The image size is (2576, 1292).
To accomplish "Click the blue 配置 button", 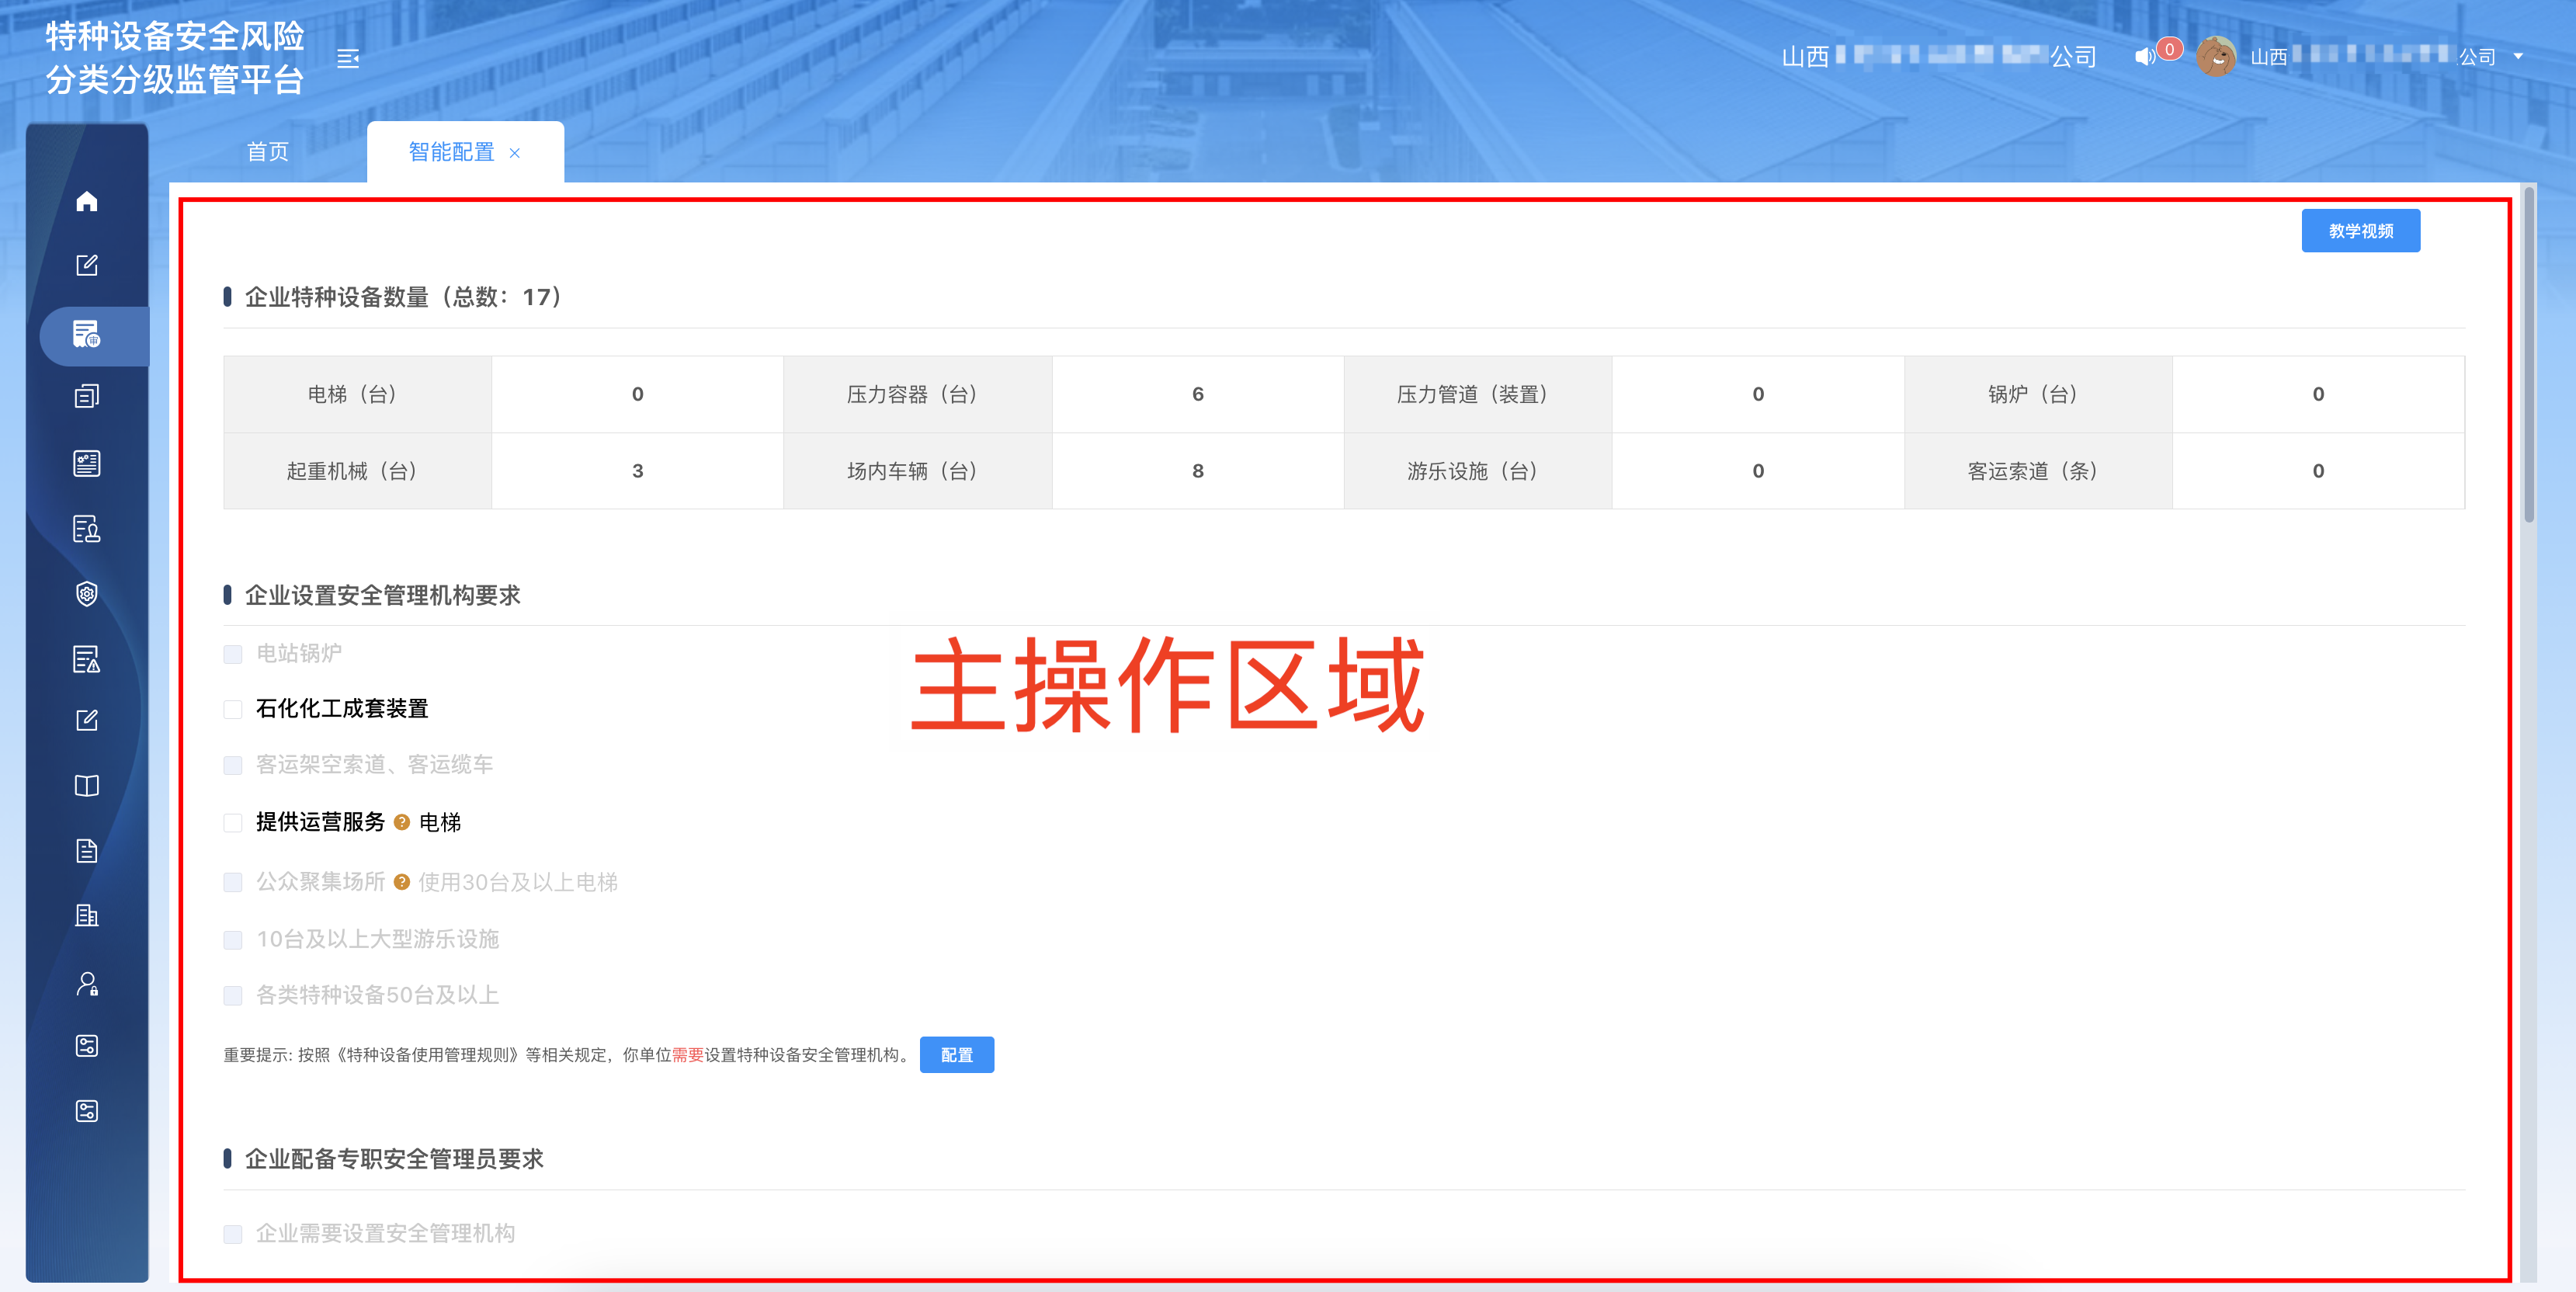I will coord(956,1055).
